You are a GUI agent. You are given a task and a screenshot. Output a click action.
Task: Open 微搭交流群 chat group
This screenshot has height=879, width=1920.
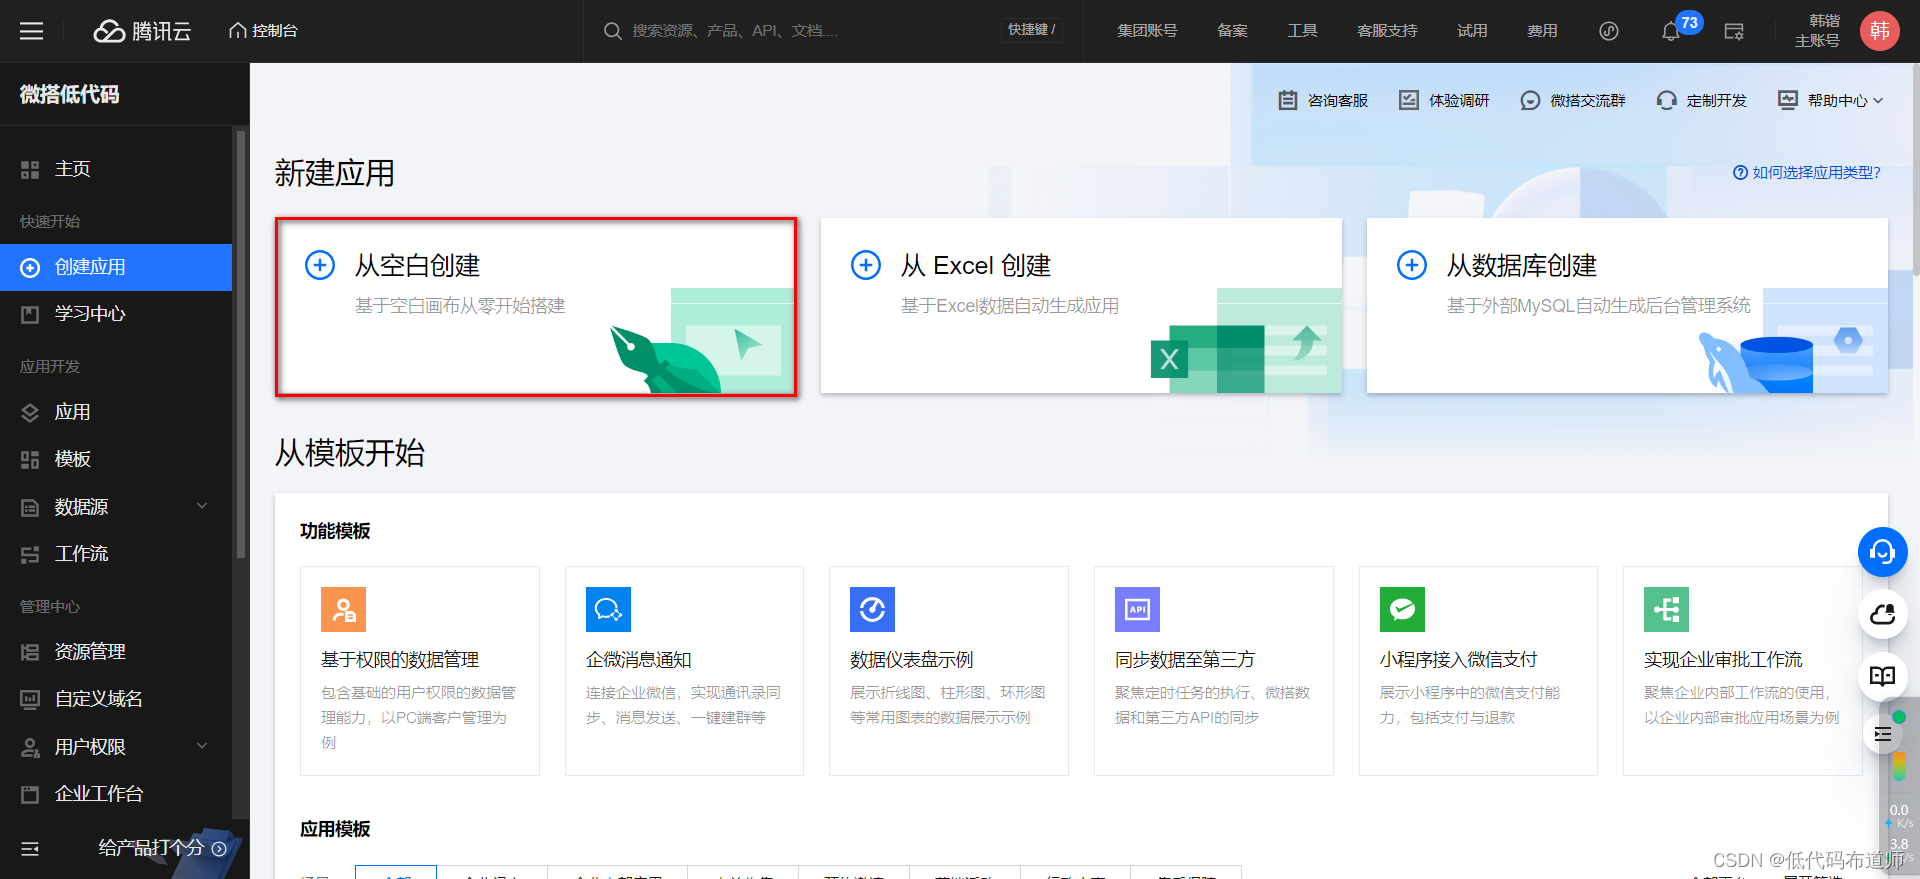pos(1573,100)
